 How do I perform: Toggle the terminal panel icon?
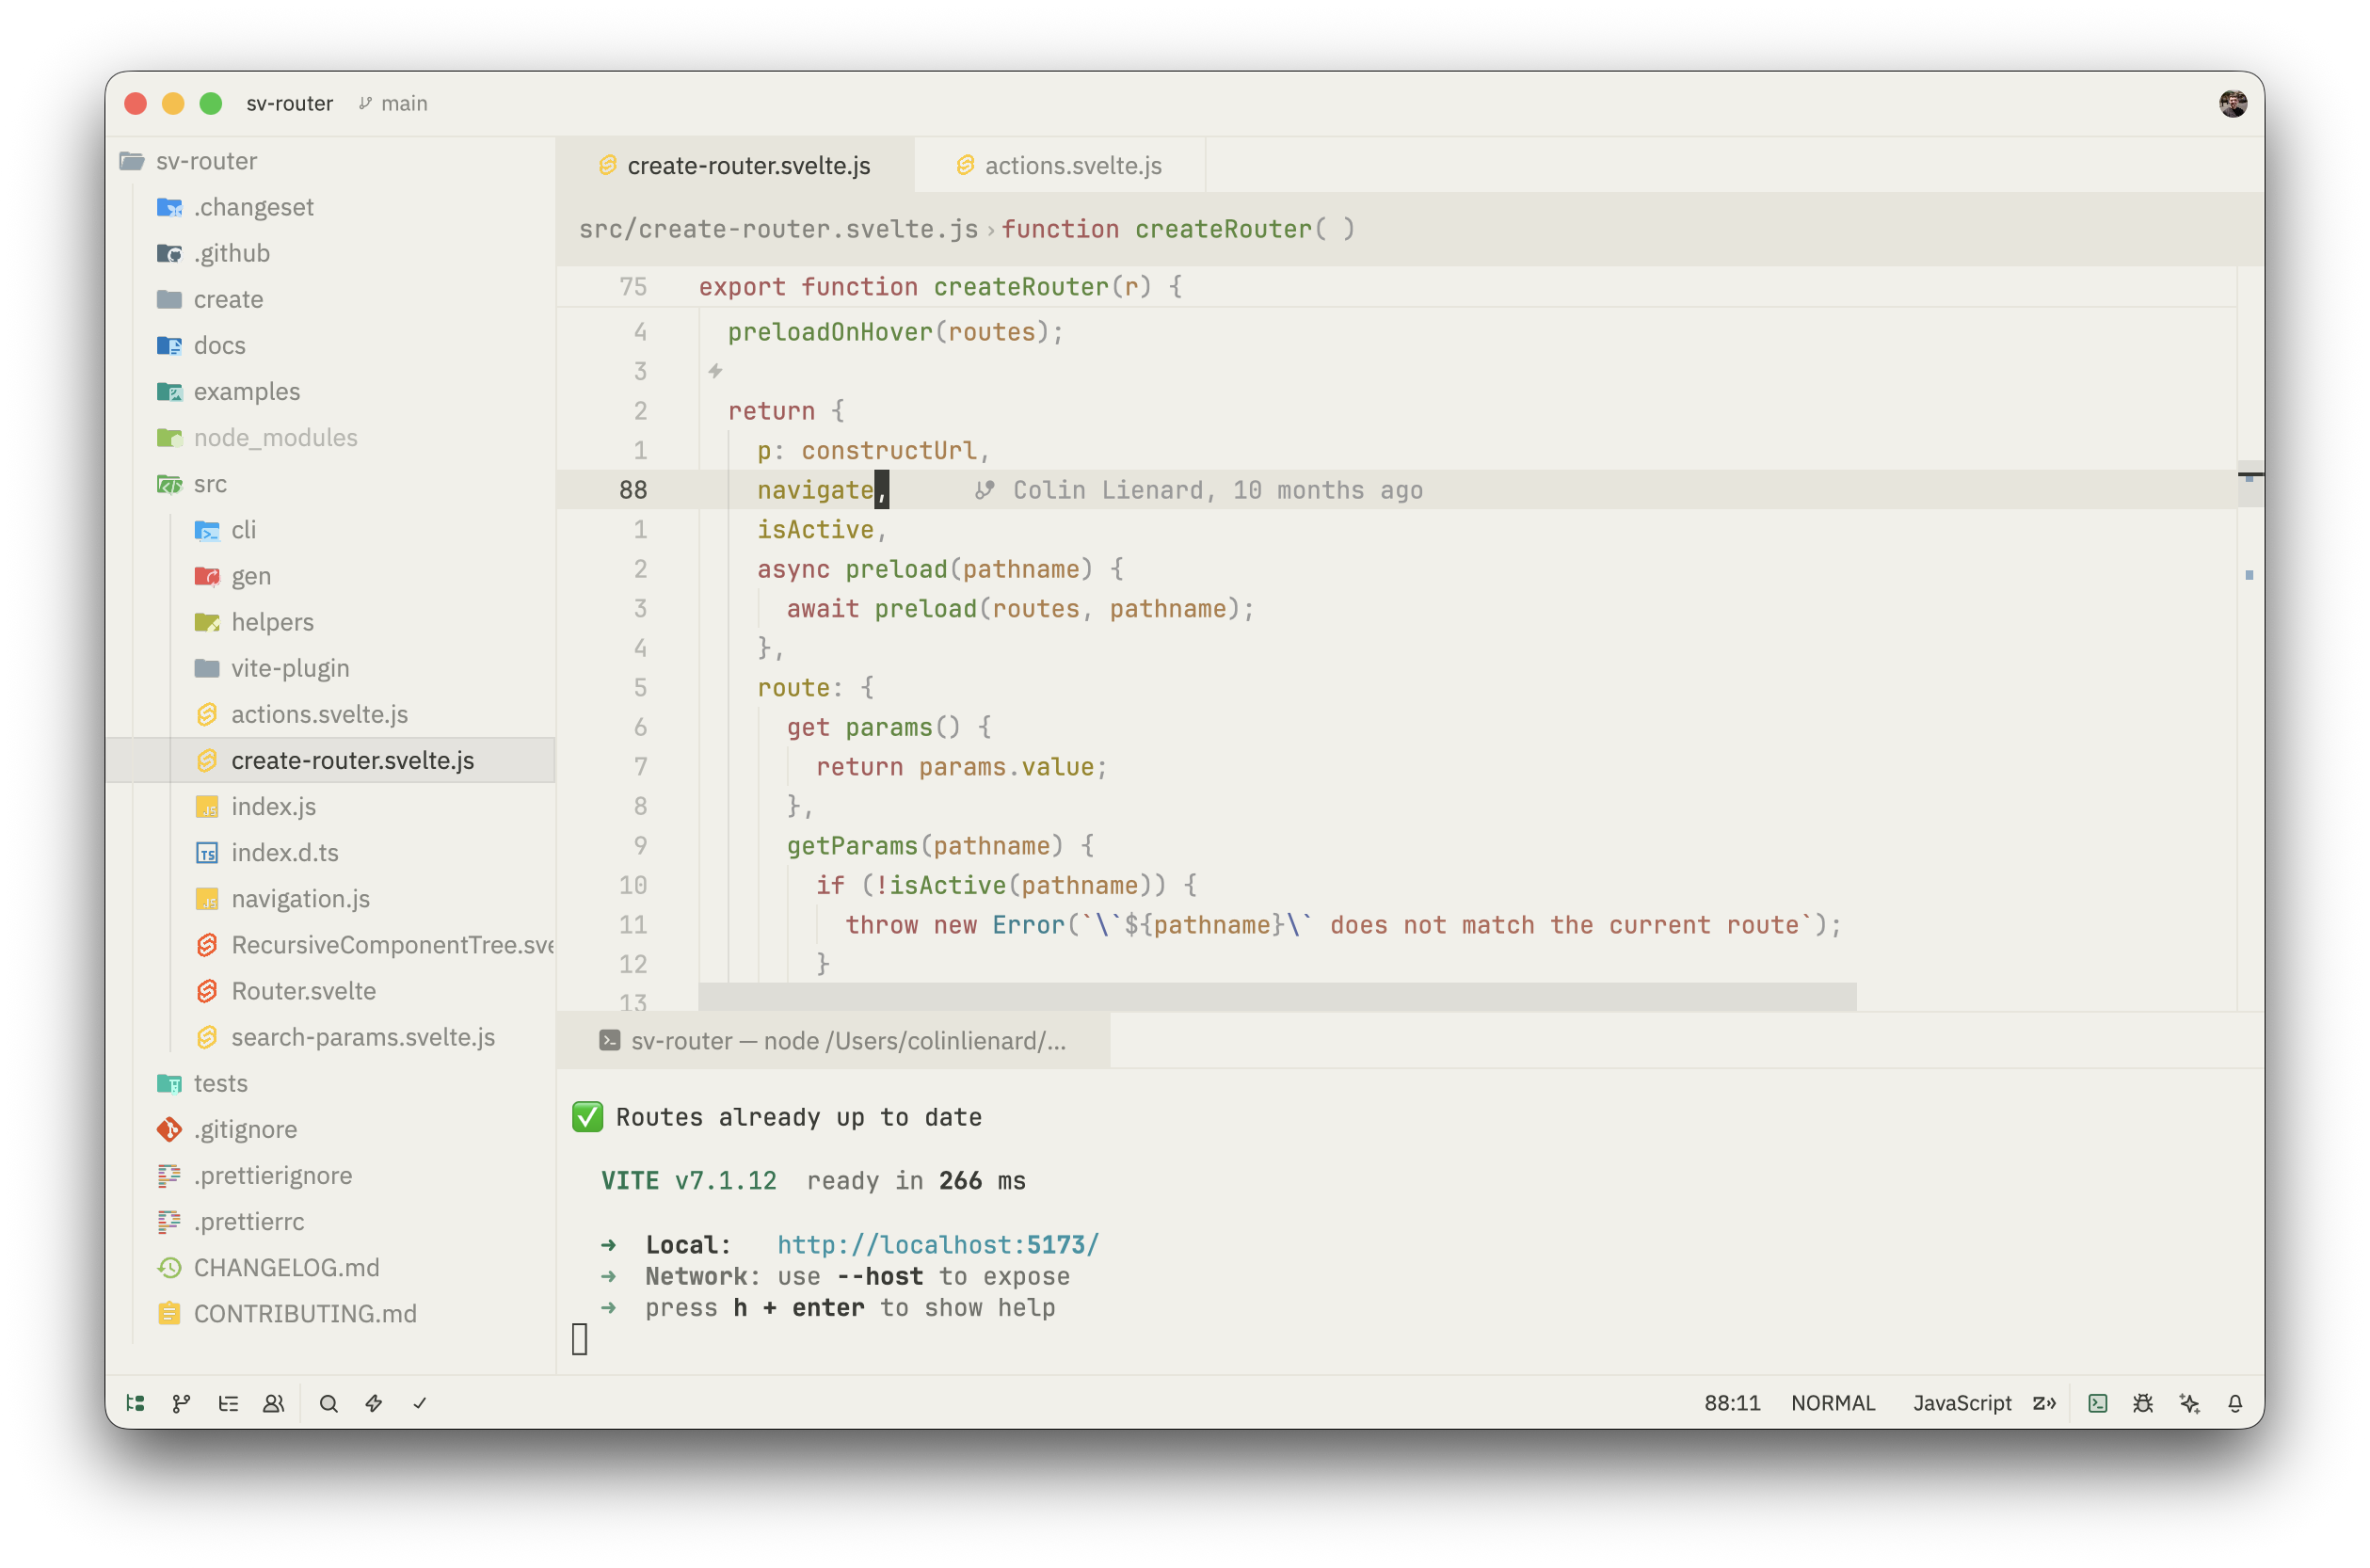coord(2097,1403)
